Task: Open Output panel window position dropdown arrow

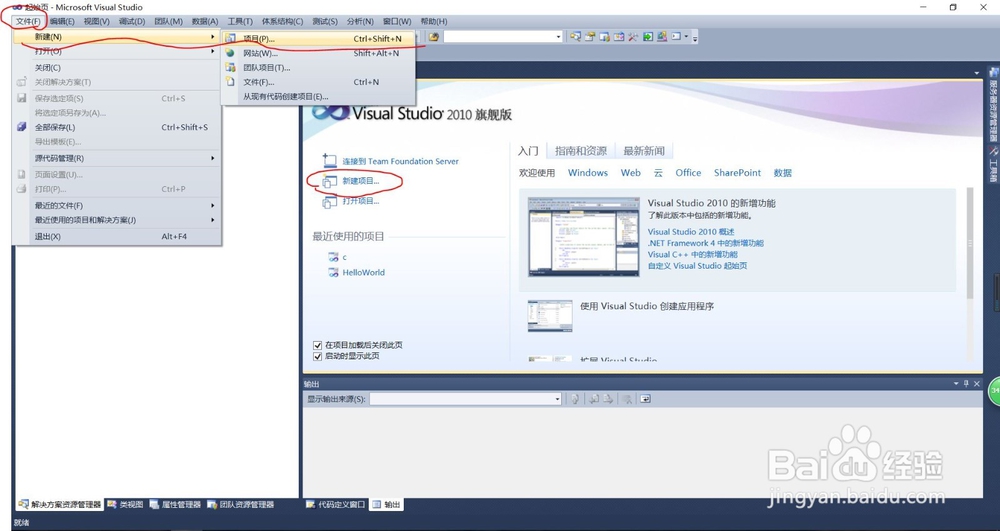Action: point(956,384)
